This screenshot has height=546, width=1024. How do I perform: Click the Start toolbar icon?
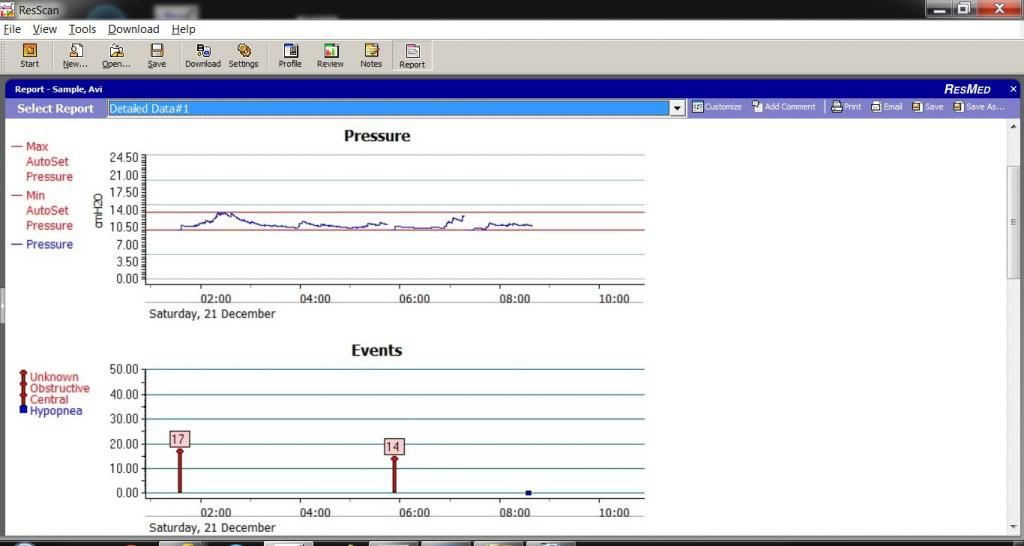(x=29, y=56)
